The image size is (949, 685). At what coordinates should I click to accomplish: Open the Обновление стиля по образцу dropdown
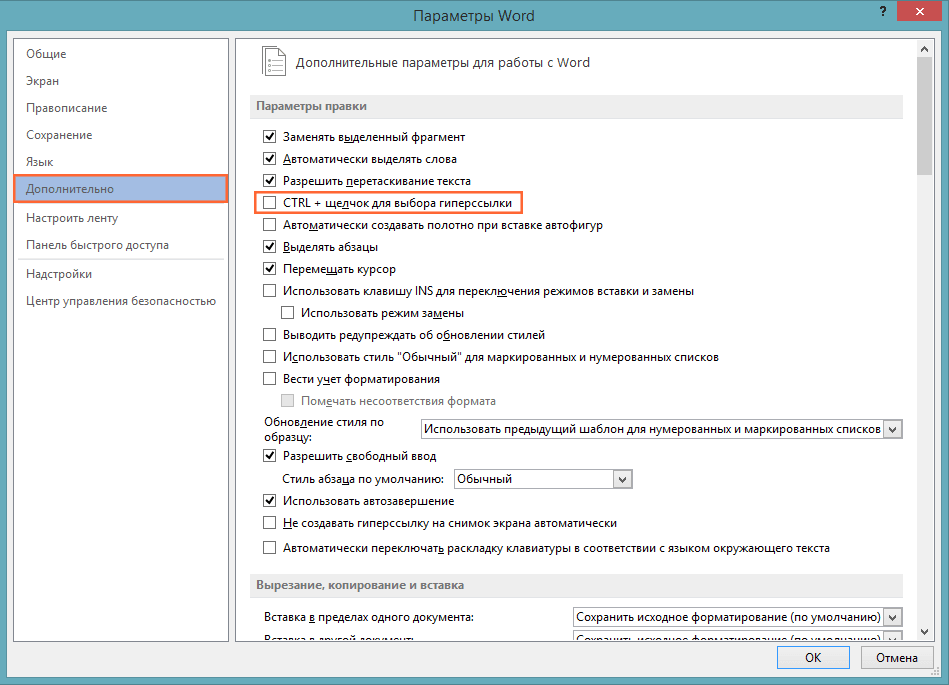pyautogui.click(x=661, y=429)
